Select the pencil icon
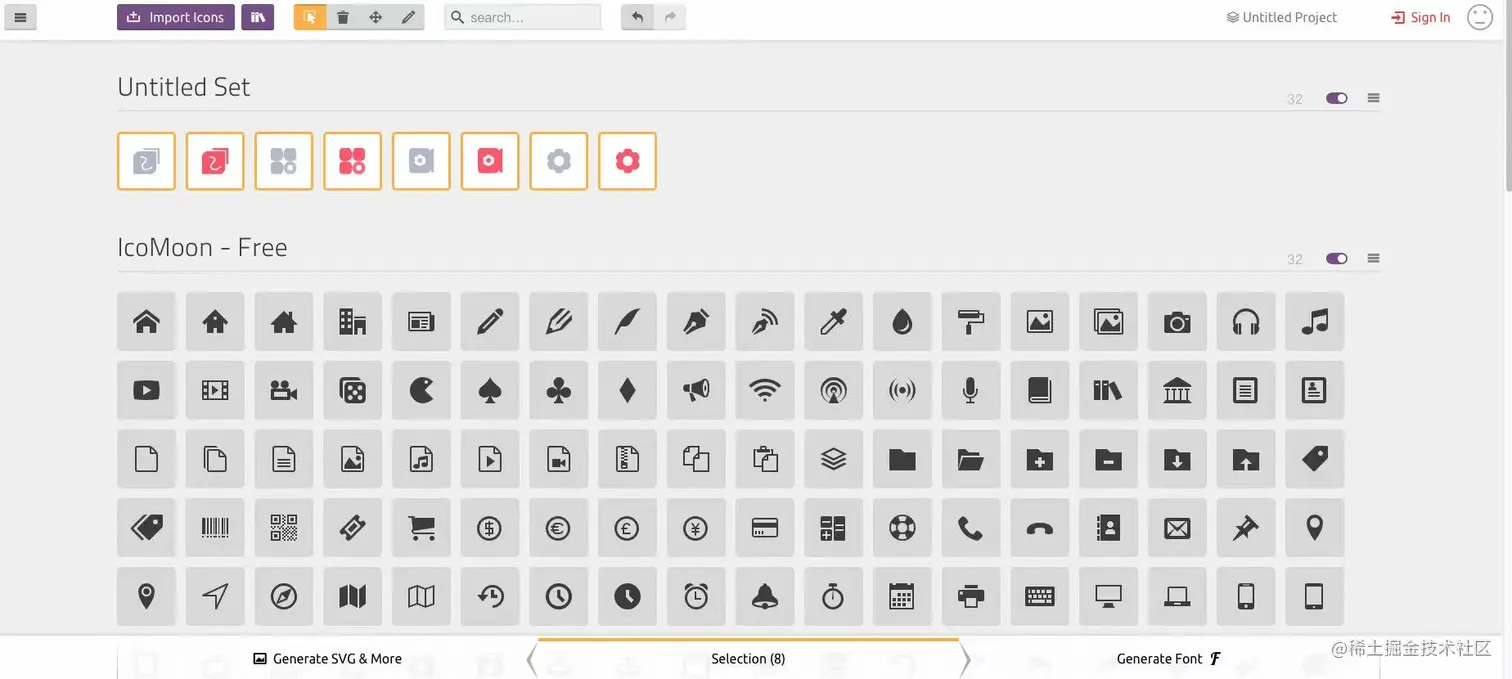 click(490, 321)
